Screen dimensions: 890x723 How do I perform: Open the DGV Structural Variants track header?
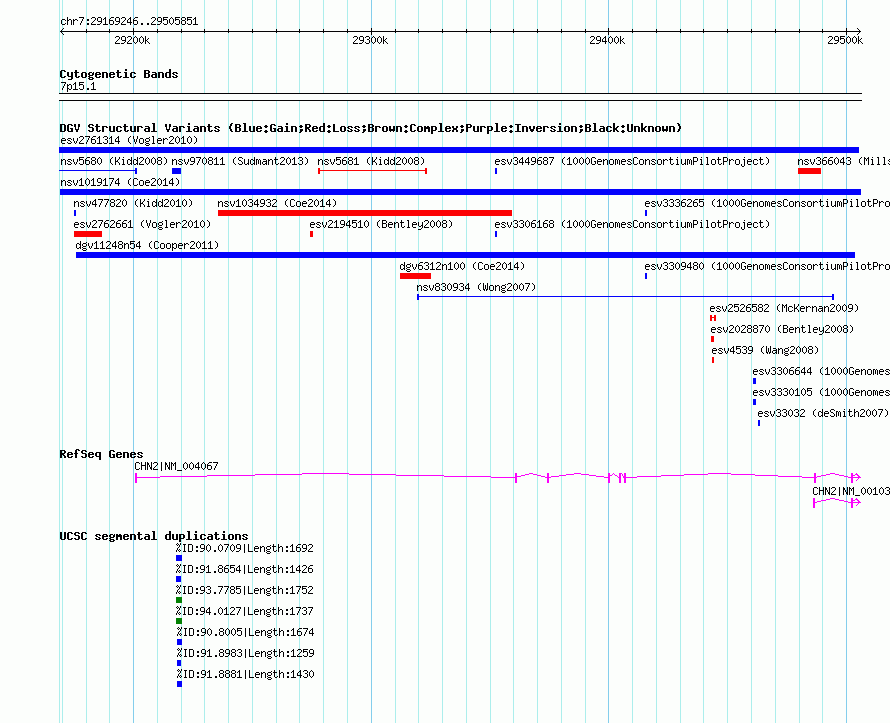[x=370, y=128]
